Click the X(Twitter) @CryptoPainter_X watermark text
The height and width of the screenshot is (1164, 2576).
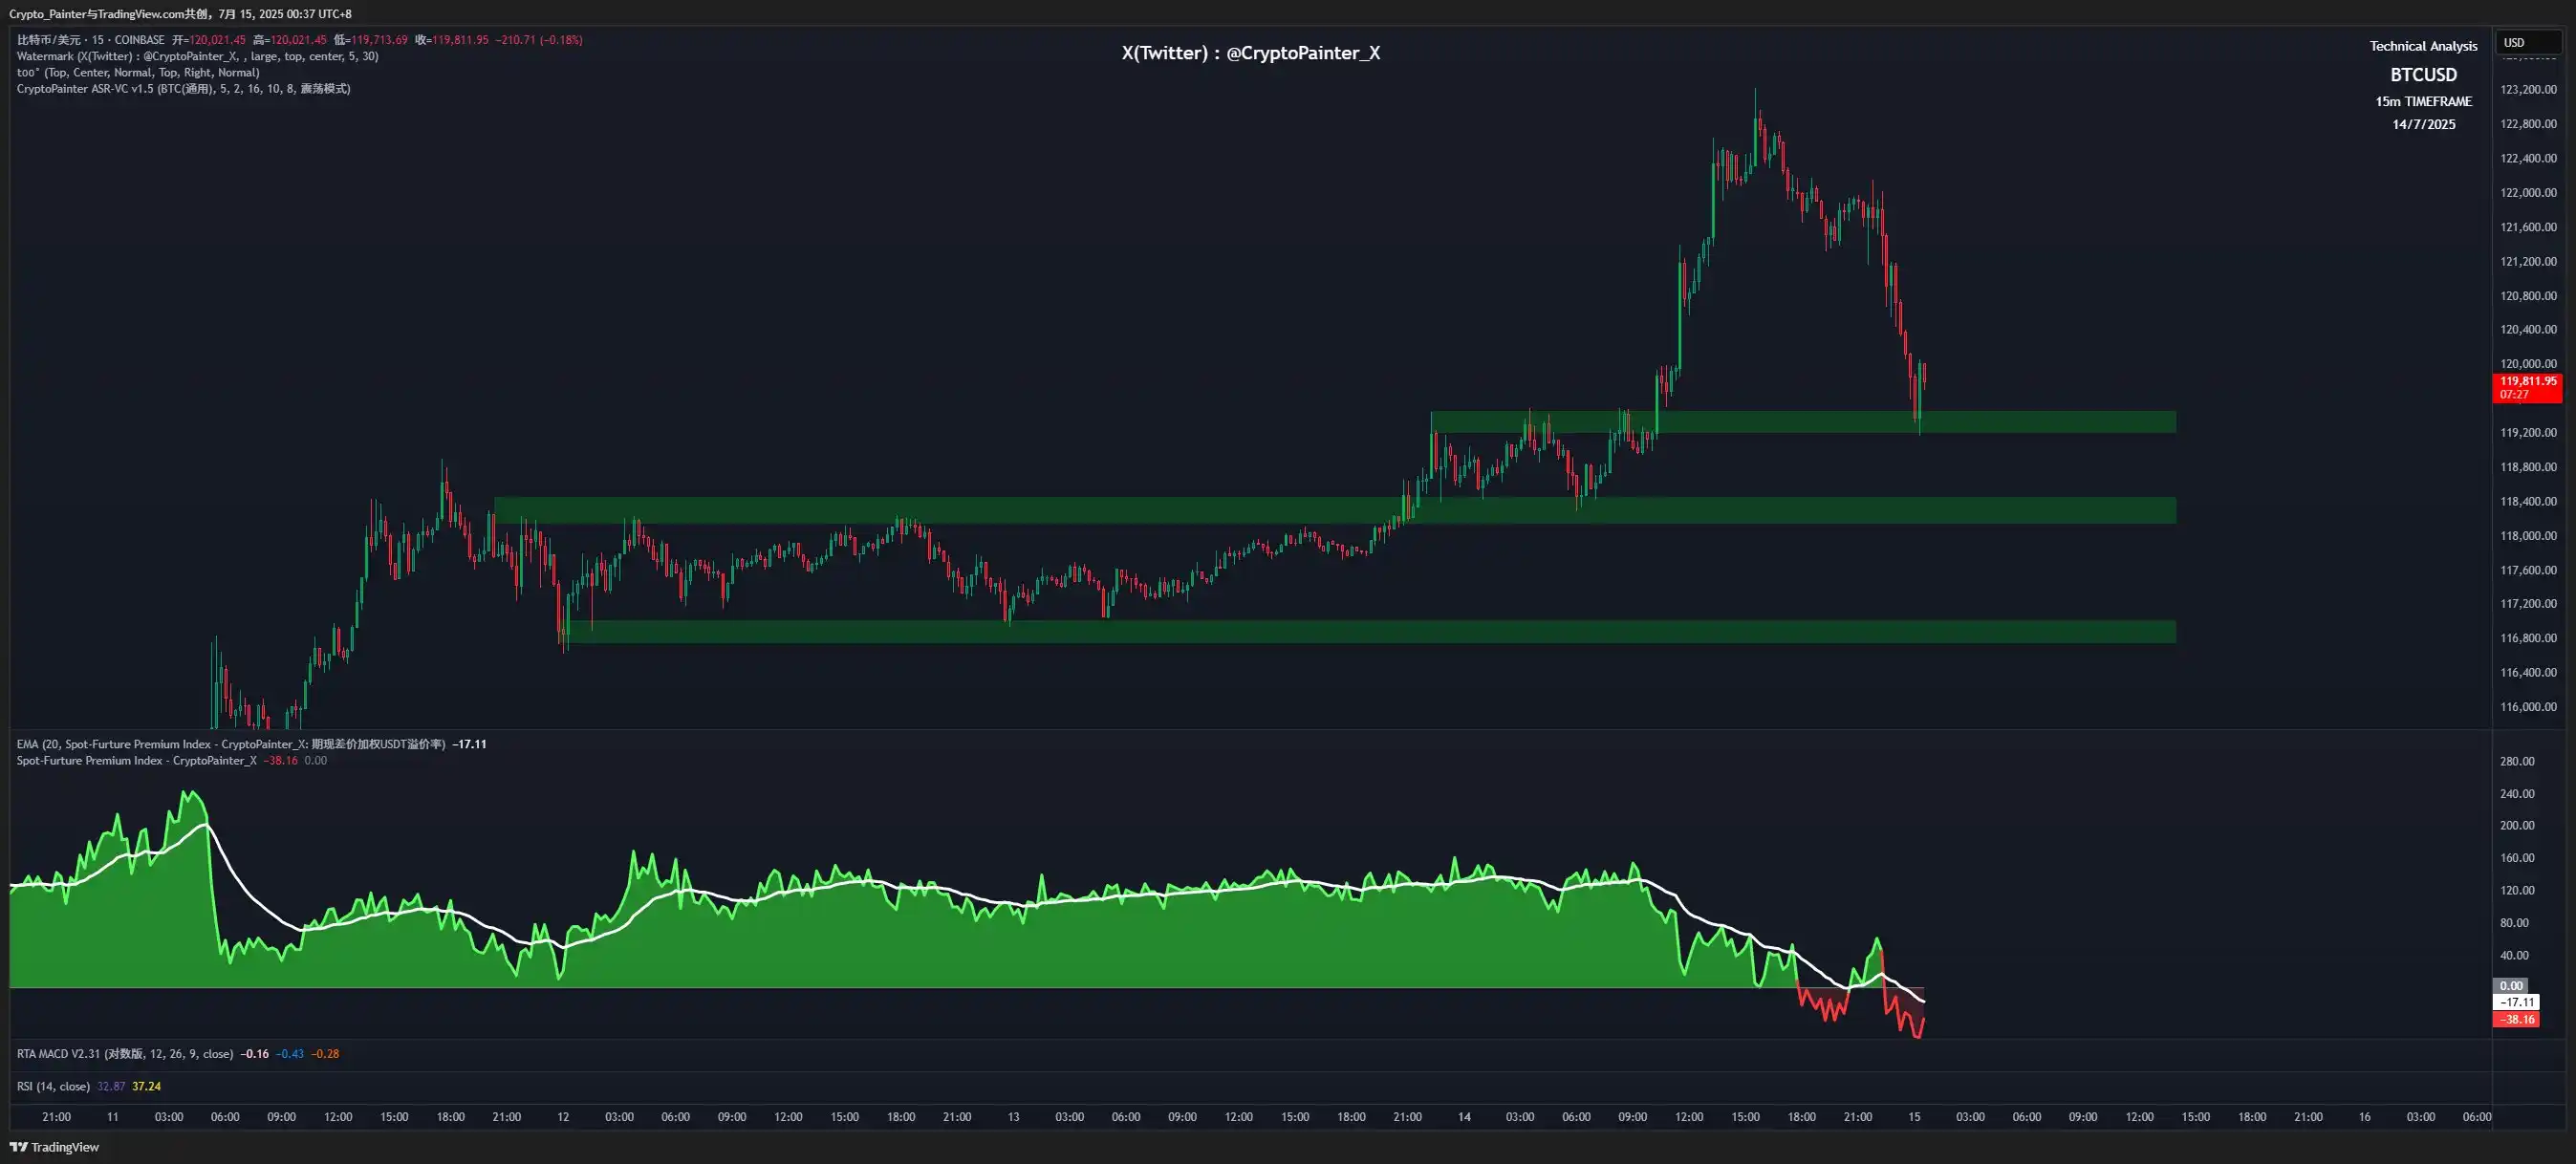[1250, 53]
